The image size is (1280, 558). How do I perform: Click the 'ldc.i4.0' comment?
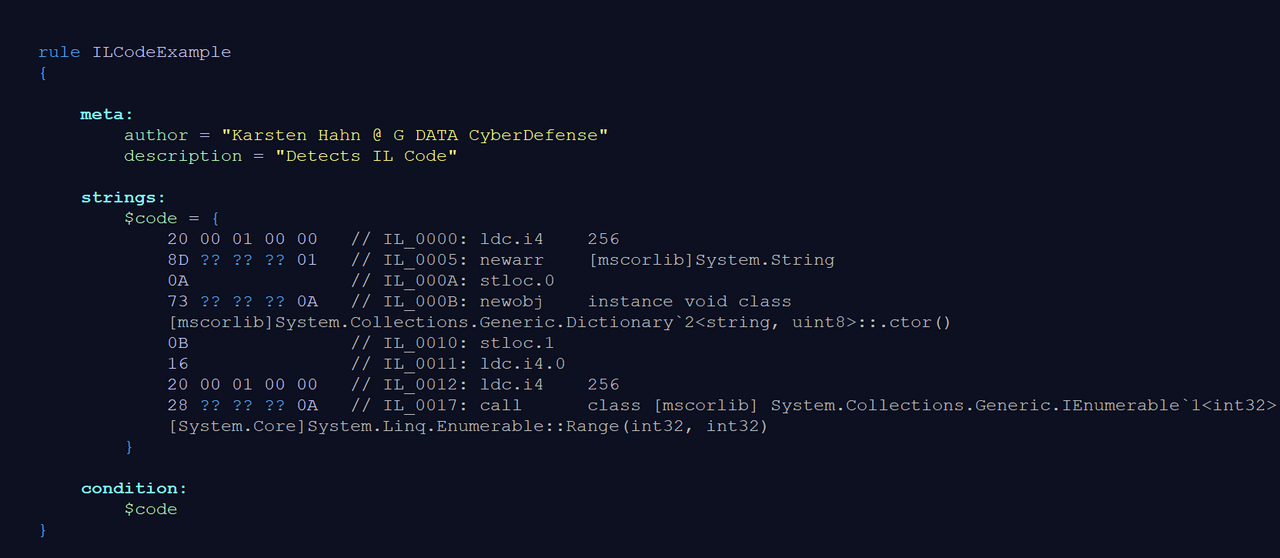pos(522,364)
